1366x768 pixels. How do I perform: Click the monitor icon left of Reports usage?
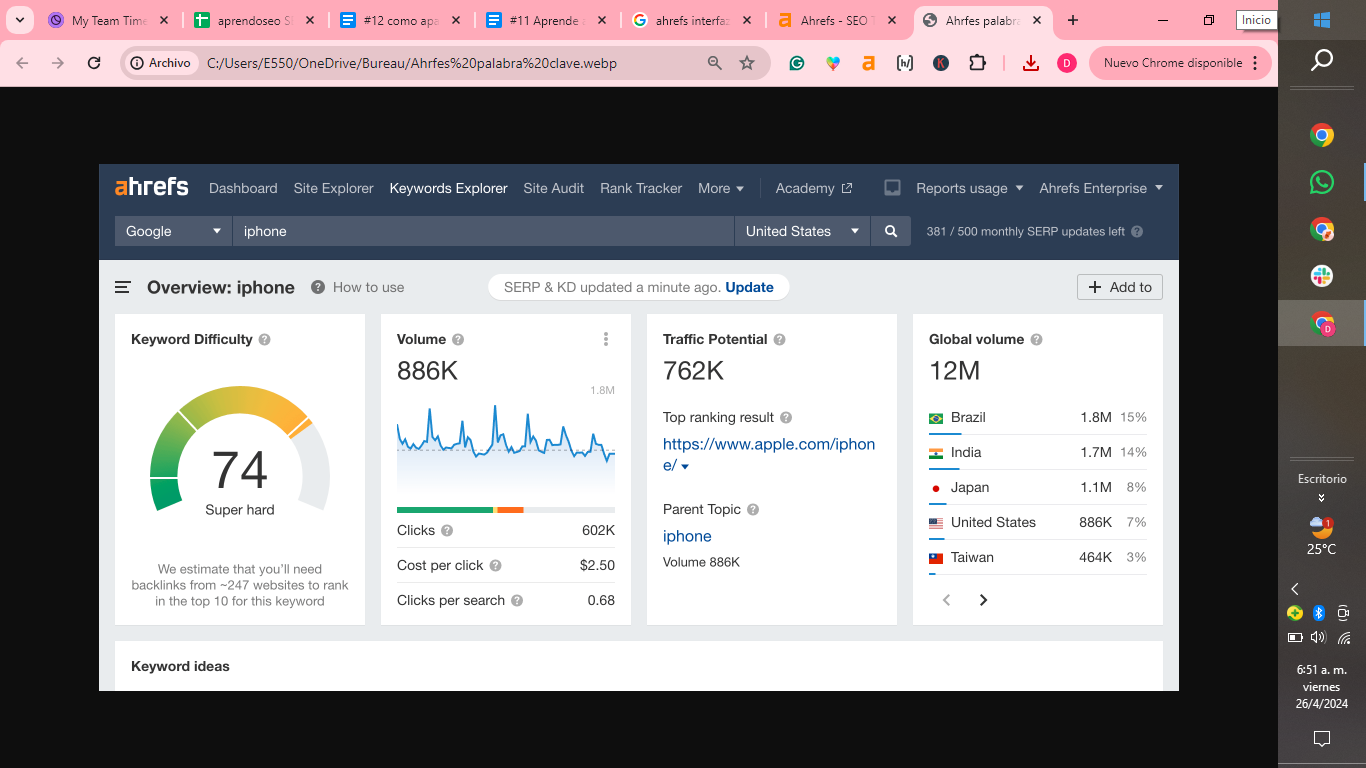[893, 188]
